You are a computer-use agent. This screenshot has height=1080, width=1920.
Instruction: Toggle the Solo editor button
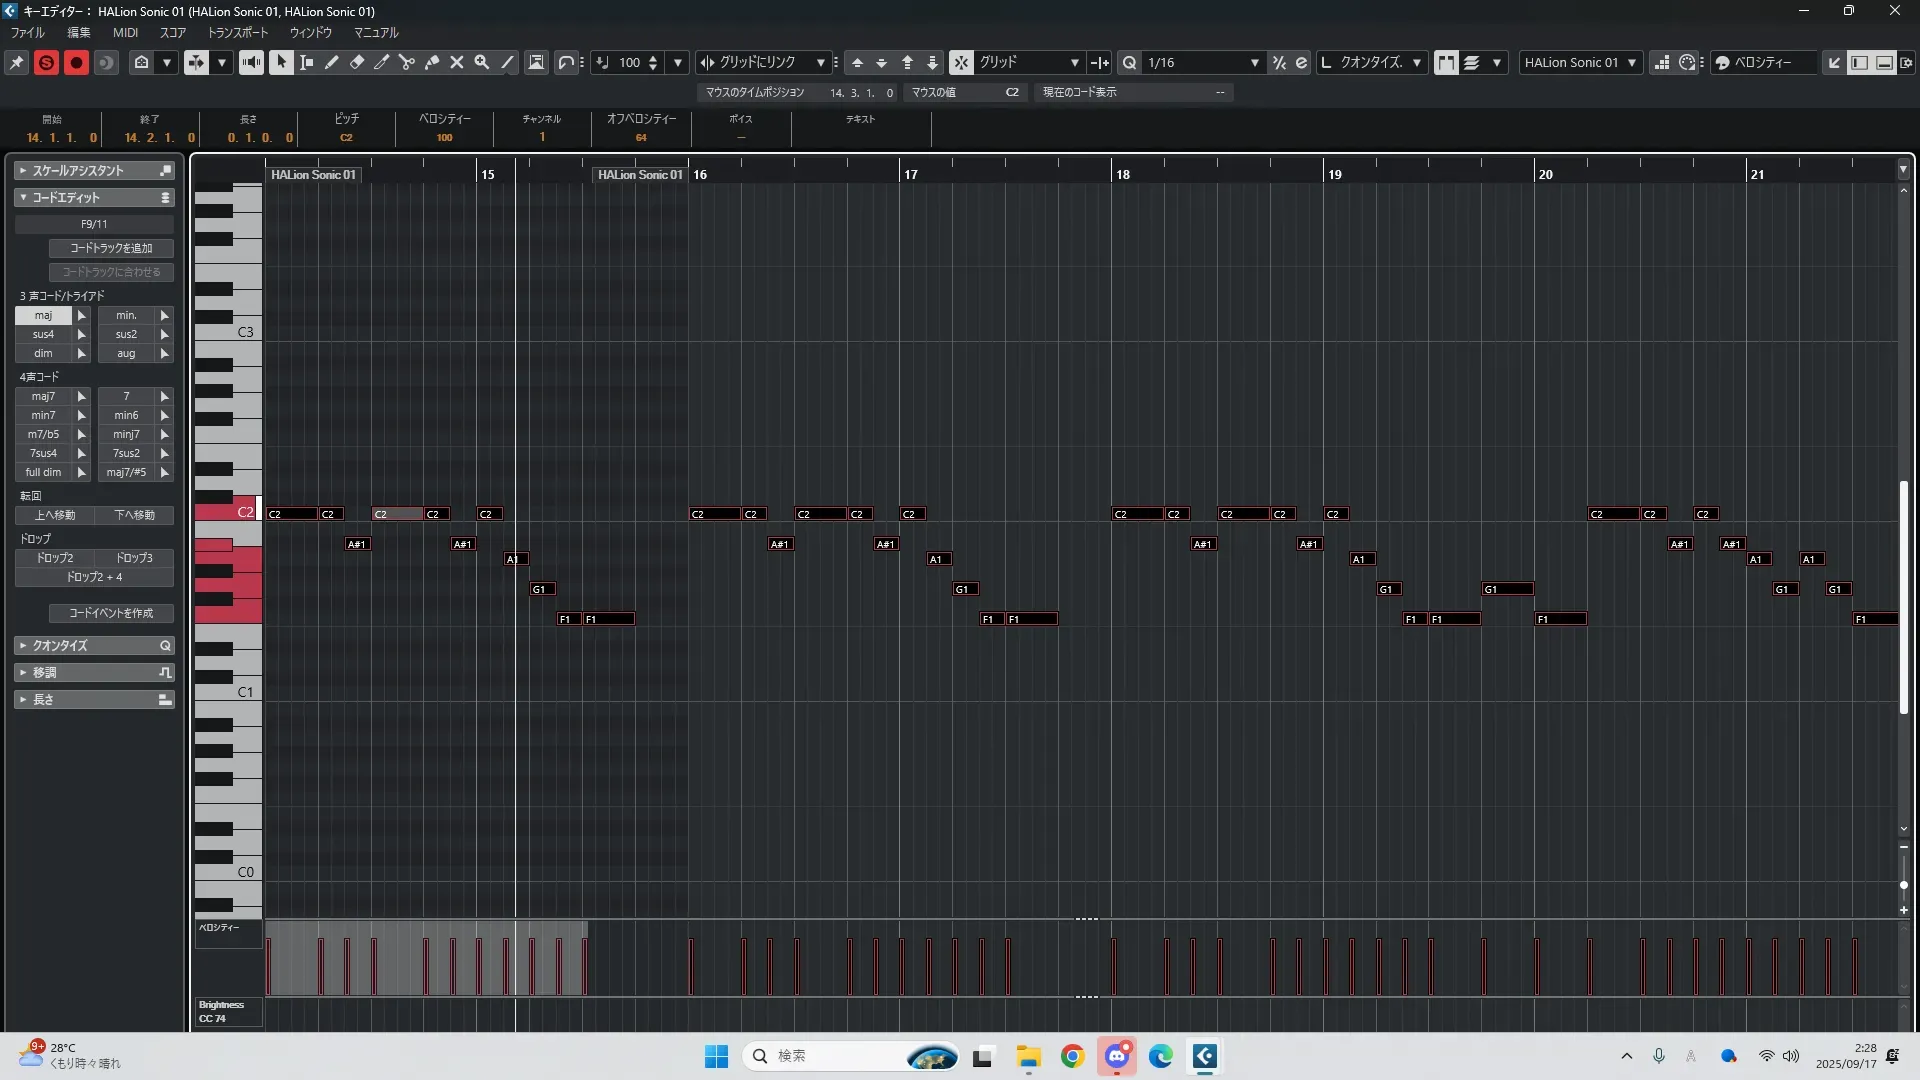(46, 62)
